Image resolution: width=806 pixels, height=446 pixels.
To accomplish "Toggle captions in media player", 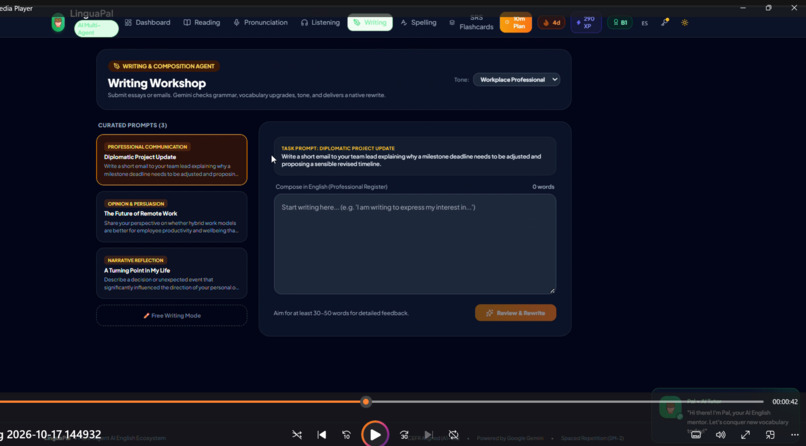I will [695, 435].
